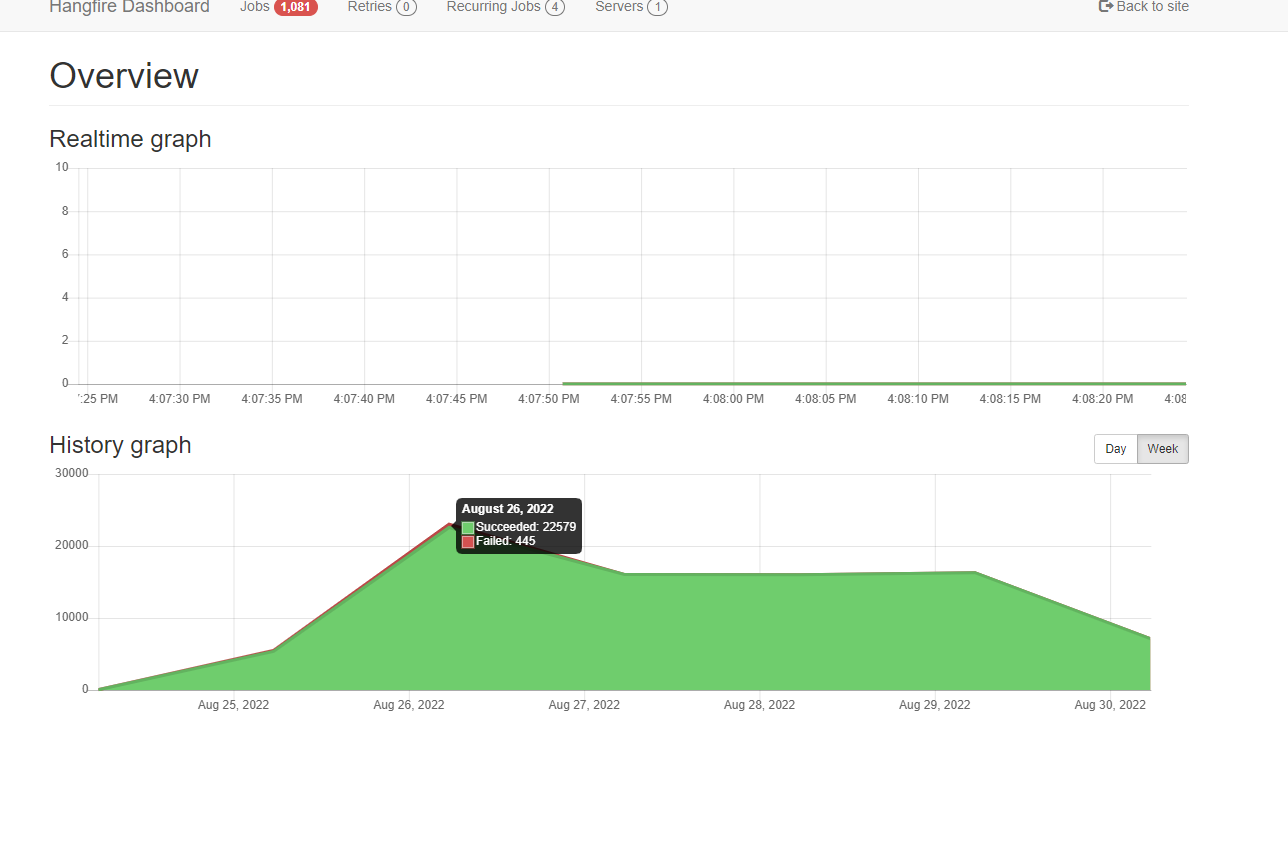
Task: Click the exit icon next to Back to site
Action: 1104,6
